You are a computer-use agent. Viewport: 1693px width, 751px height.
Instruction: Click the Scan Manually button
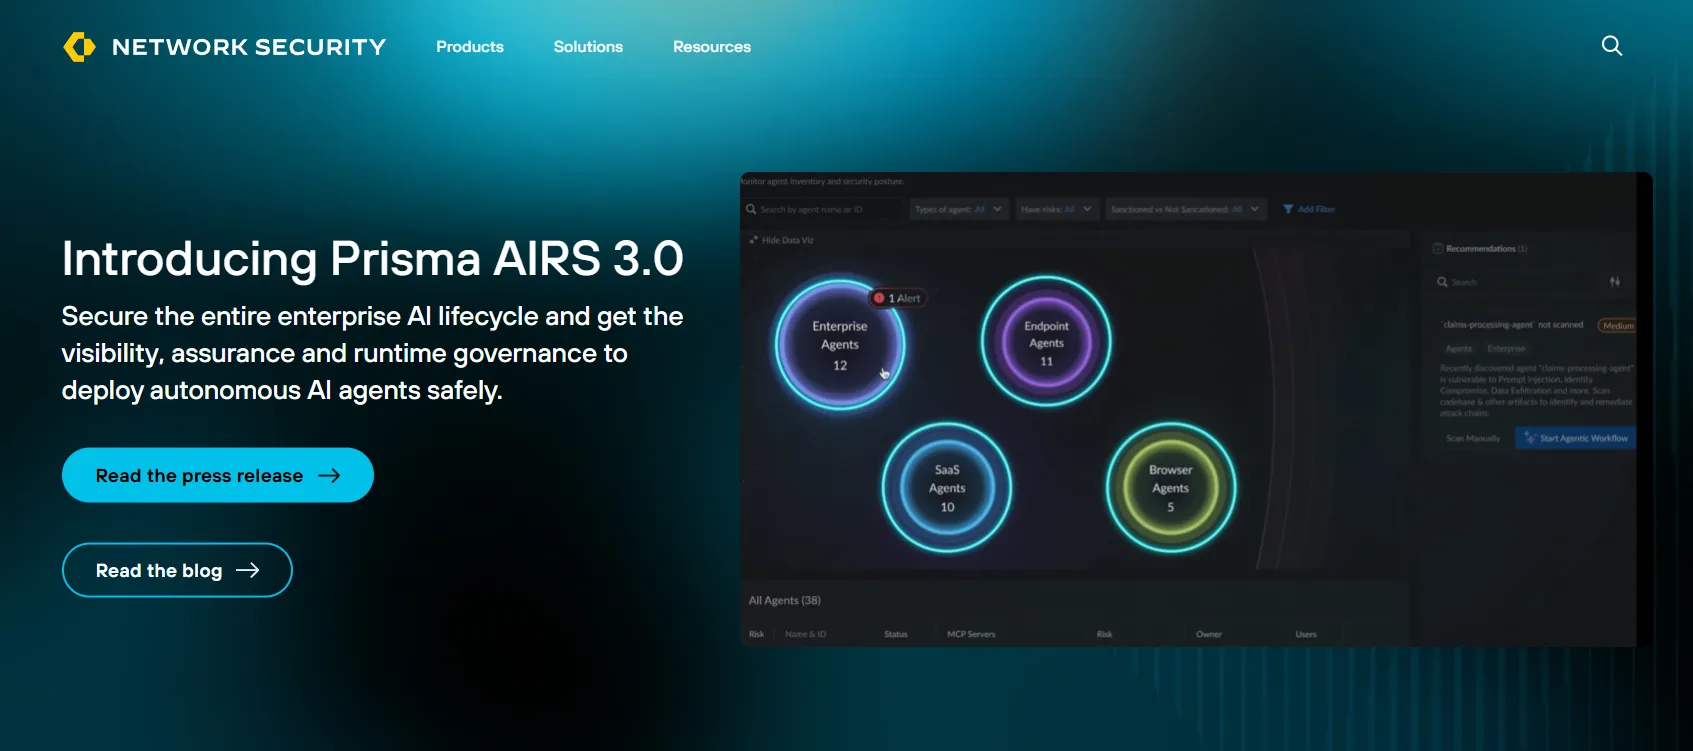point(1473,438)
